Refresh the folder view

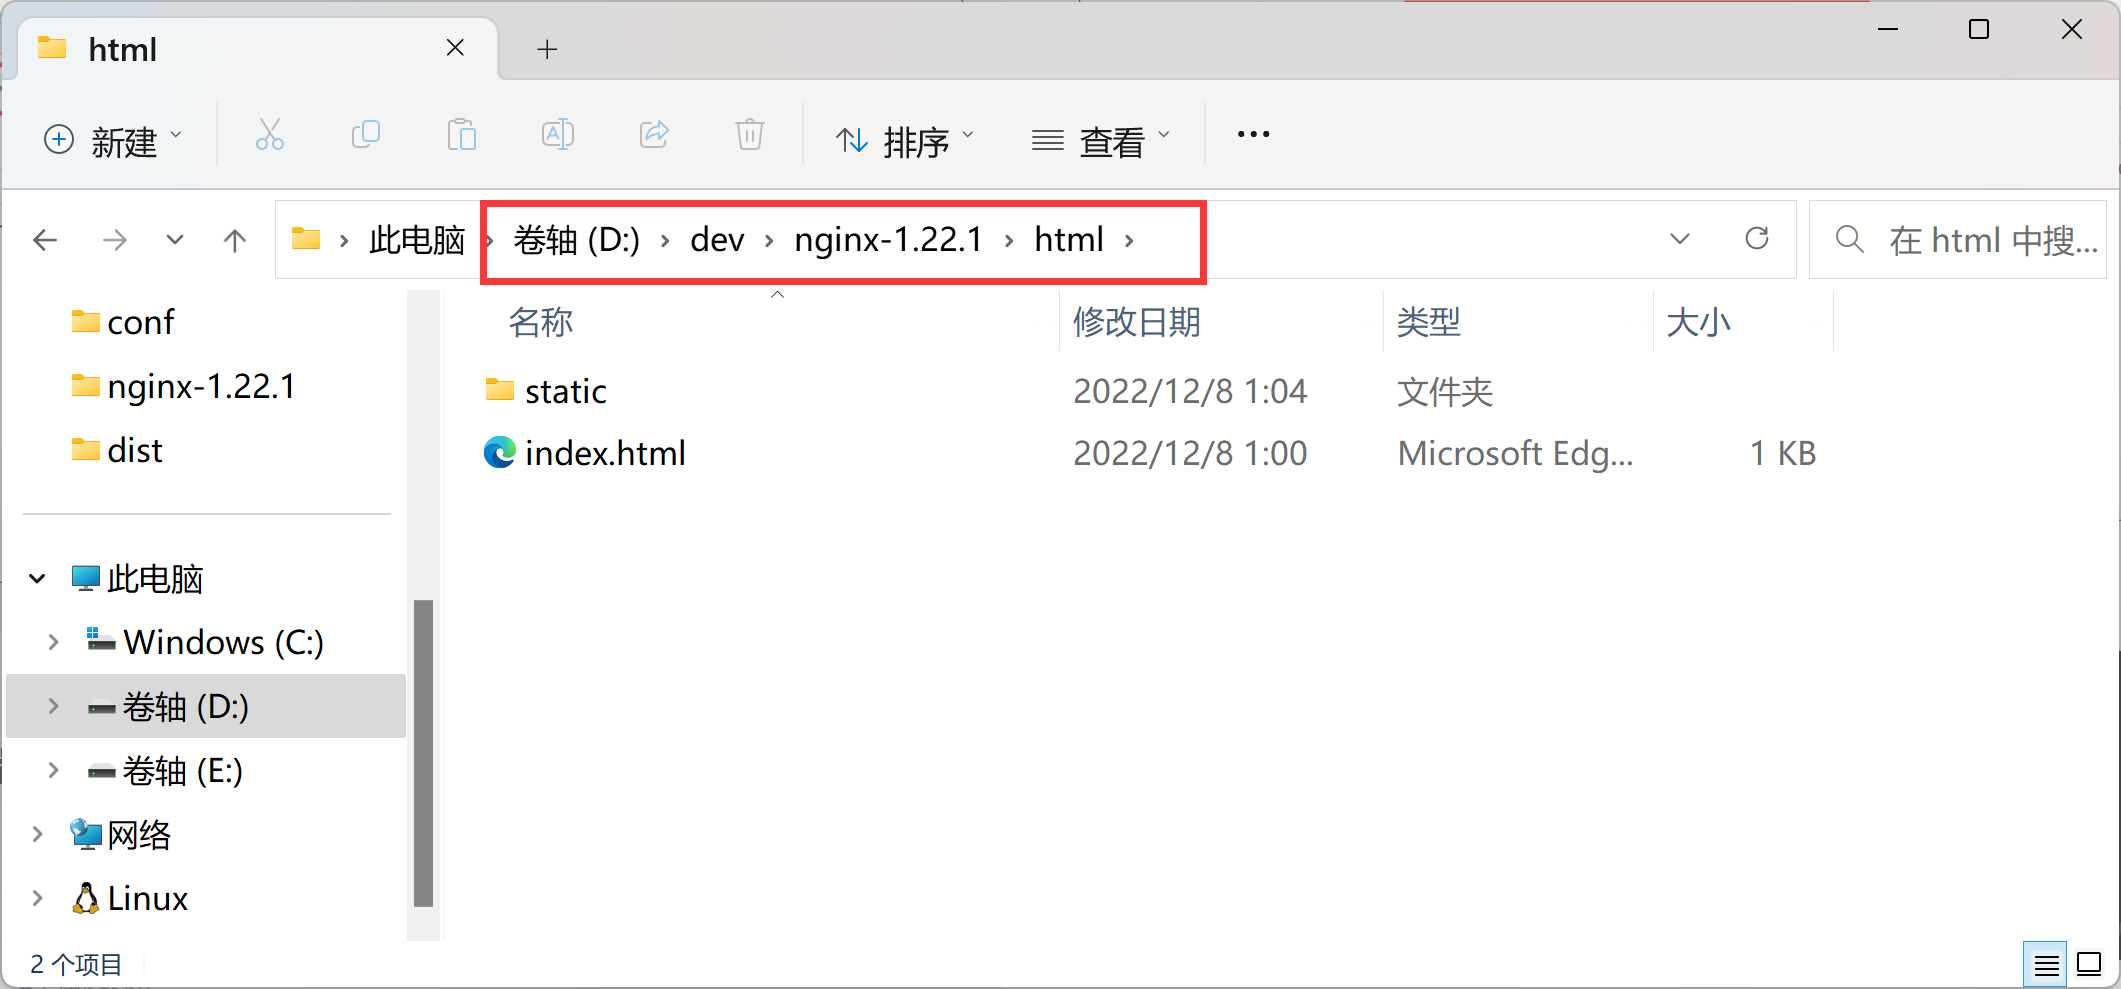1758,239
